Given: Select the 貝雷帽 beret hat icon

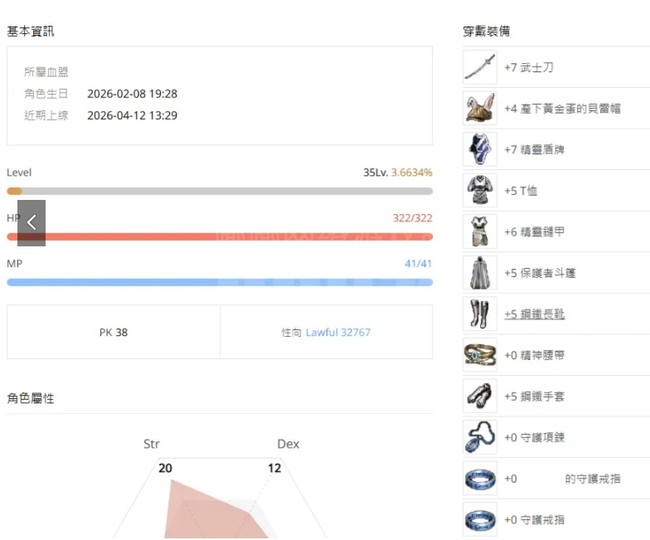Looking at the screenshot, I should pos(480,108).
